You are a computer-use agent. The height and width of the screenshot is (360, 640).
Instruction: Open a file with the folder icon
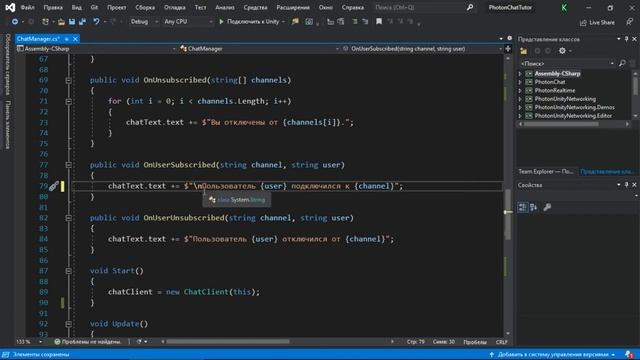pyautogui.click(x=61, y=22)
